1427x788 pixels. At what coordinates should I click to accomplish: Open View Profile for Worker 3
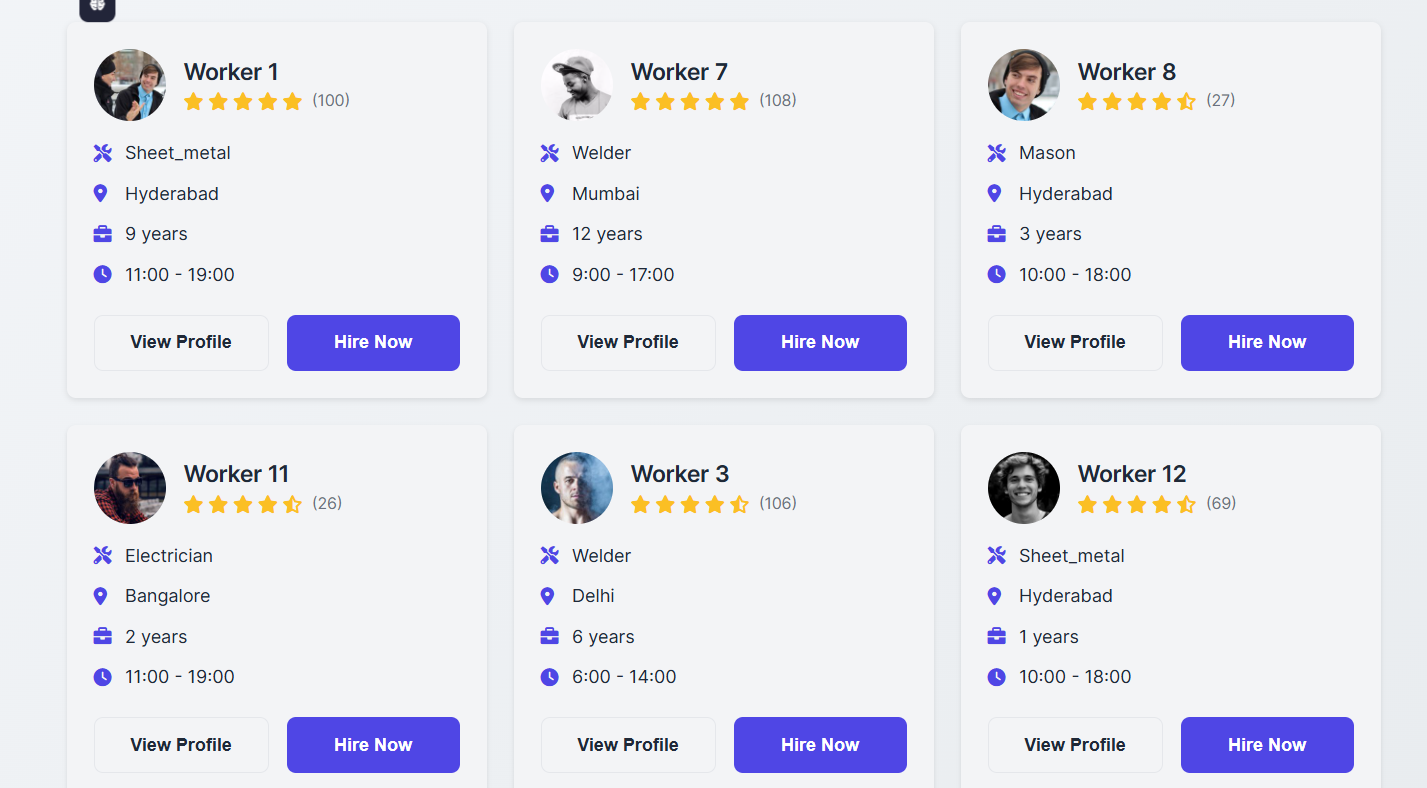click(x=628, y=745)
